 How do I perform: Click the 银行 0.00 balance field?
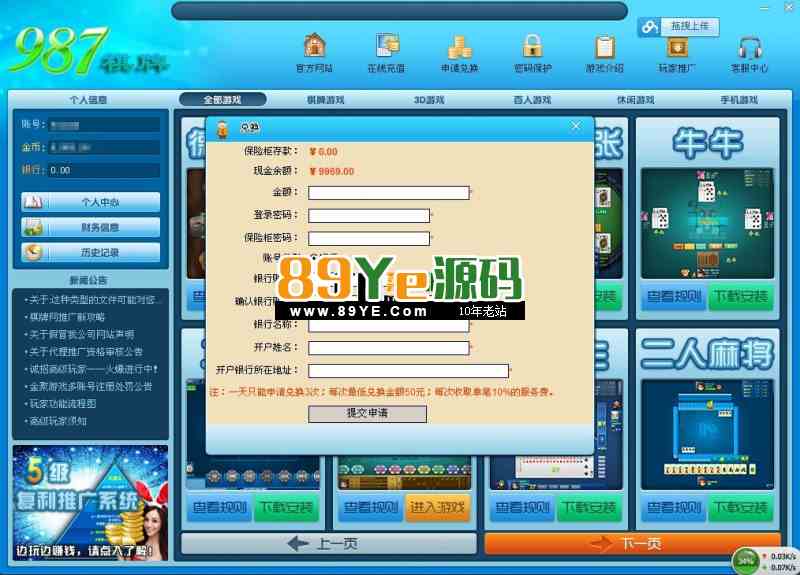coord(104,170)
